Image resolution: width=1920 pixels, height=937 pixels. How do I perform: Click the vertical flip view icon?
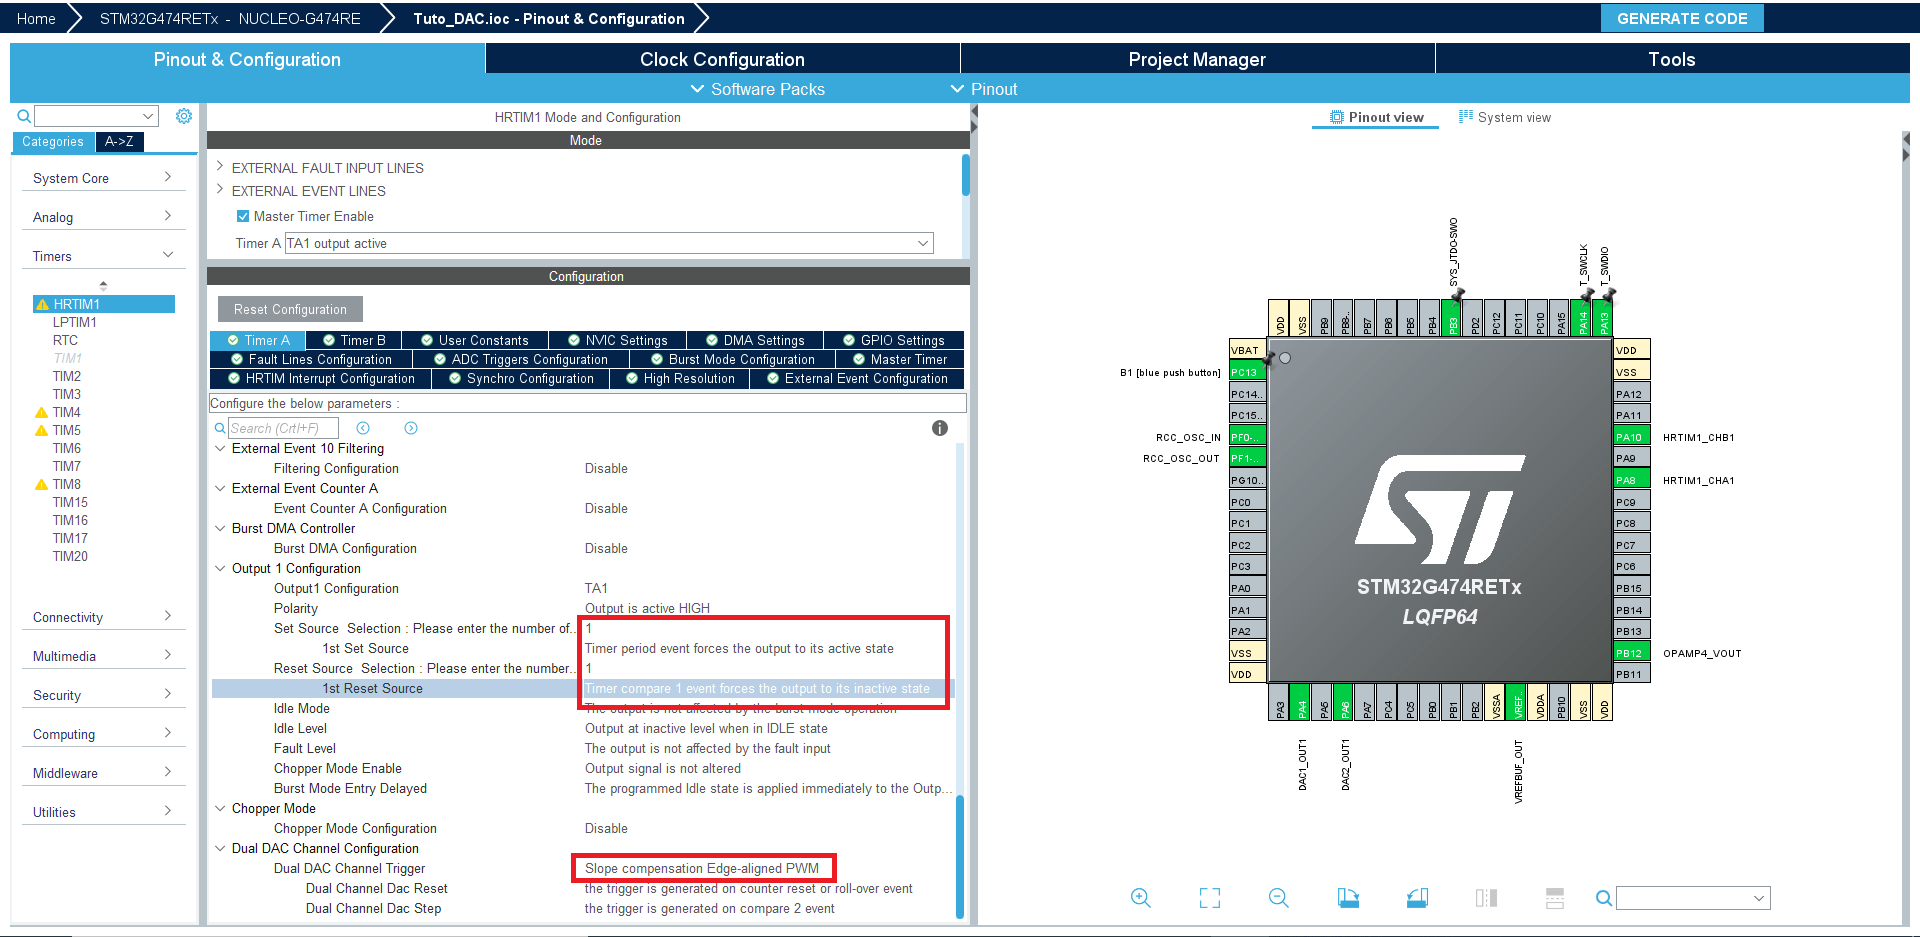[1486, 898]
